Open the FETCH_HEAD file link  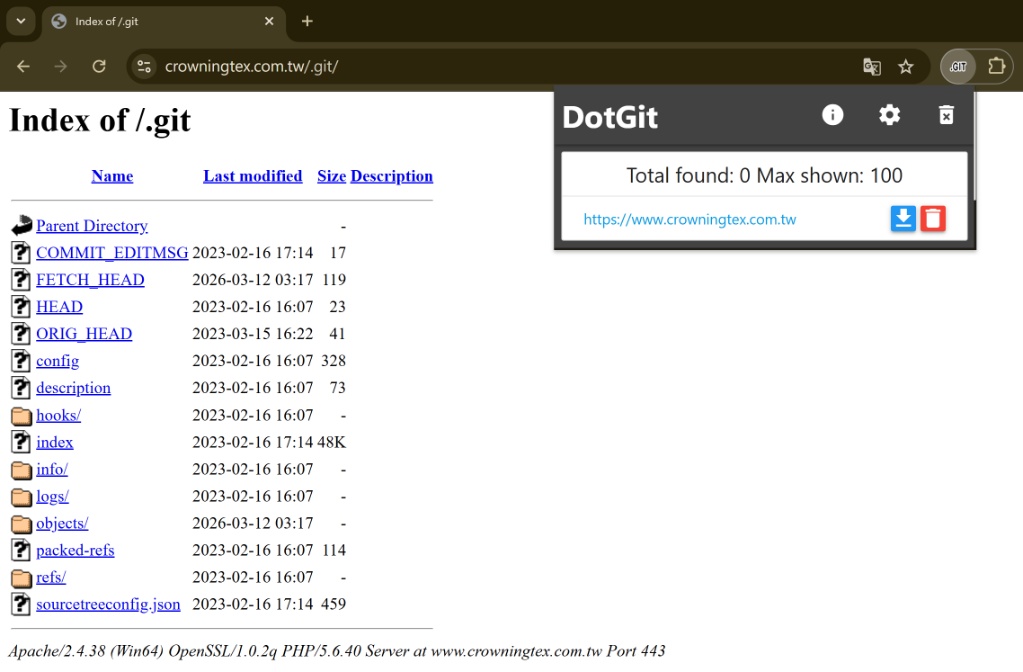[x=90, y=280]
